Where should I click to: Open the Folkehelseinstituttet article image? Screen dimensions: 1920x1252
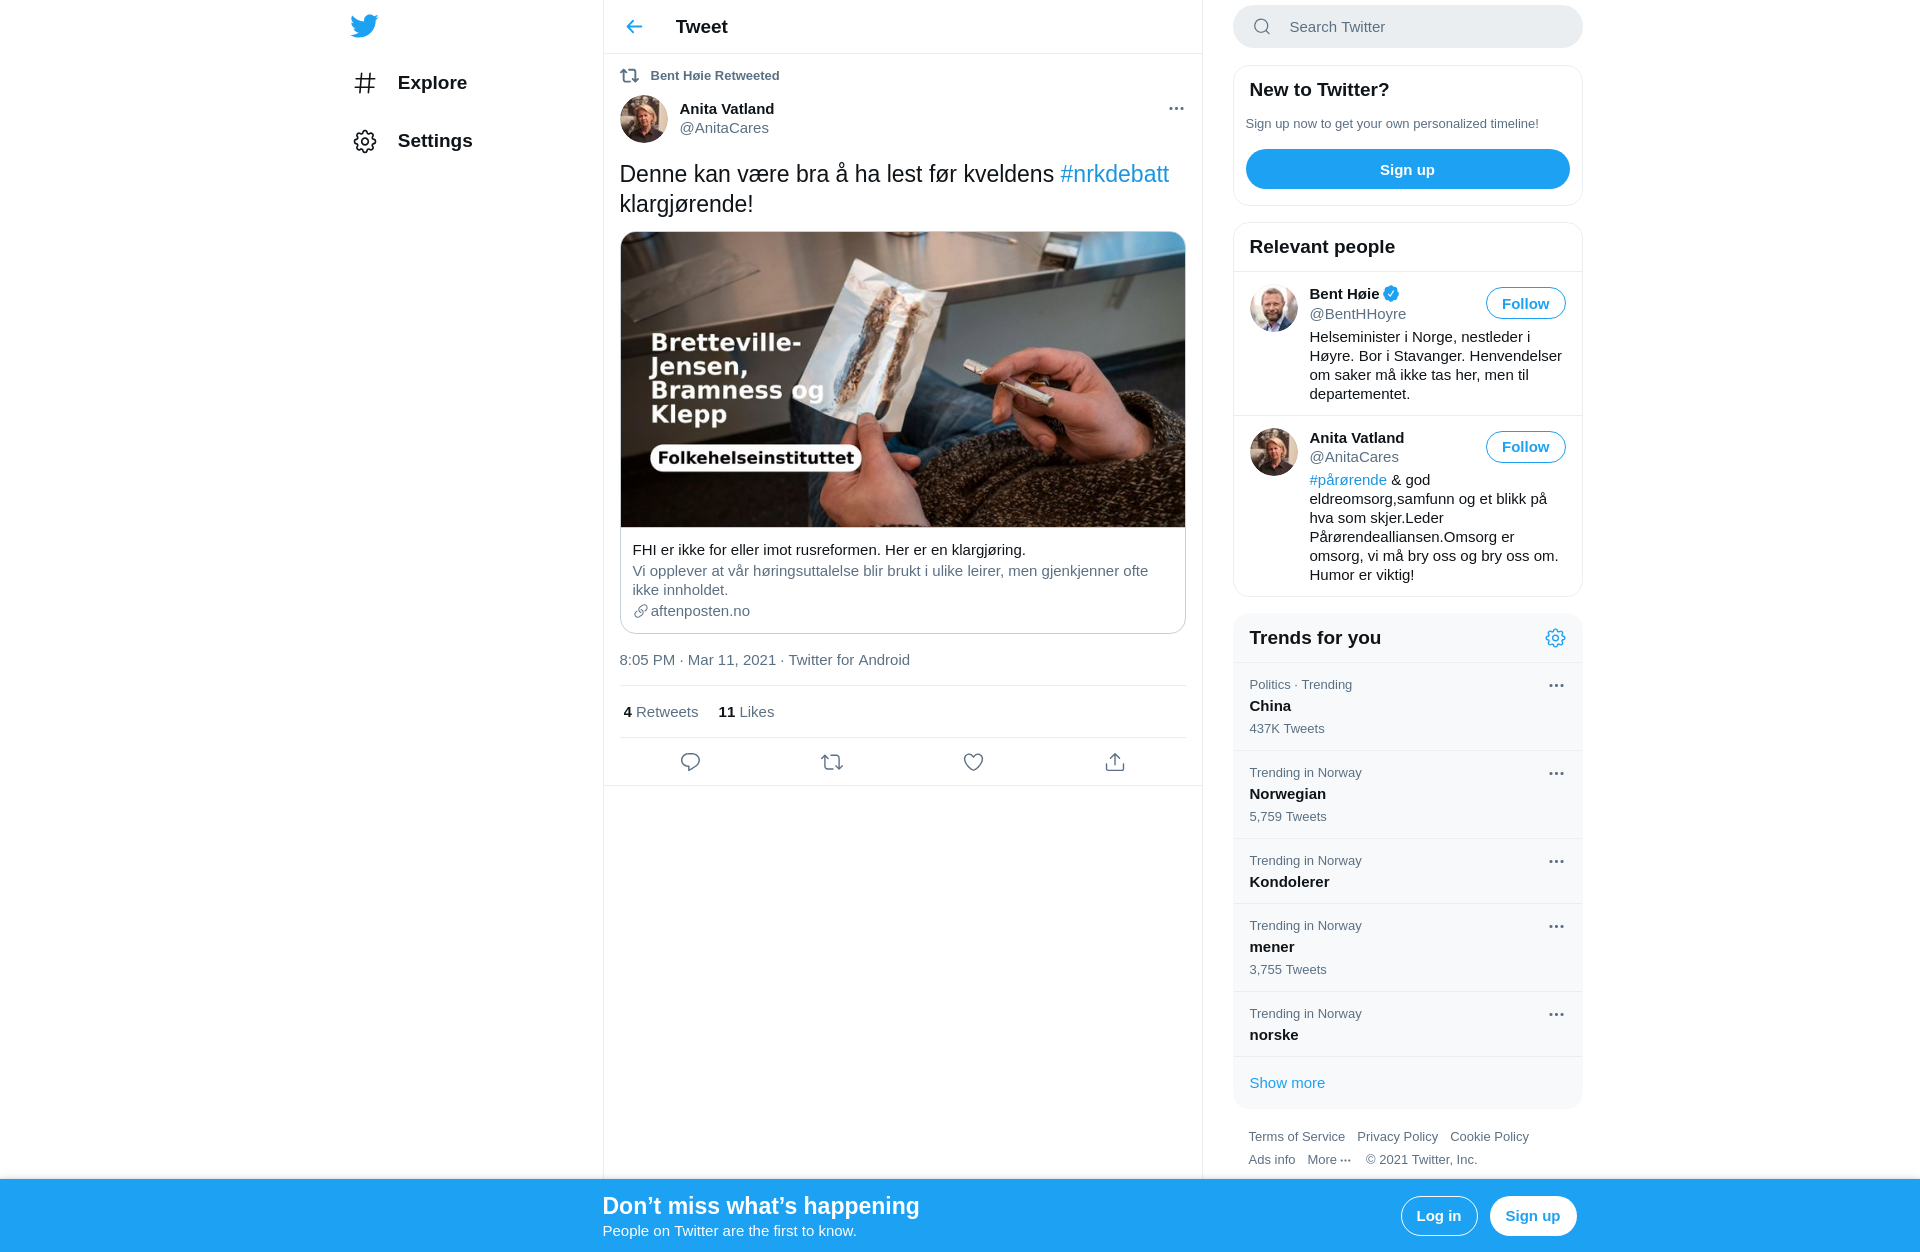(902, 380)
